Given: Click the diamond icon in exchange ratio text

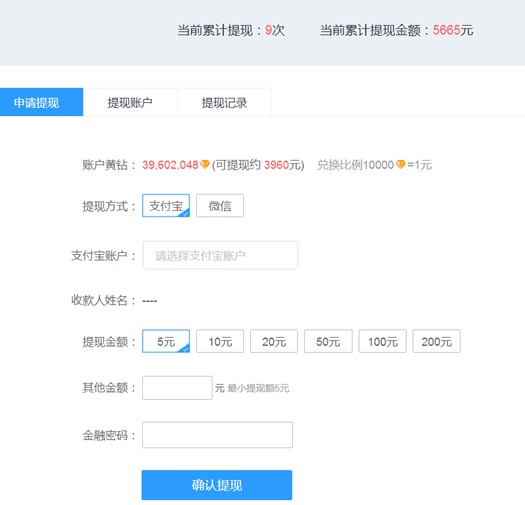Looking at the screenshot, I should point(400,164).
